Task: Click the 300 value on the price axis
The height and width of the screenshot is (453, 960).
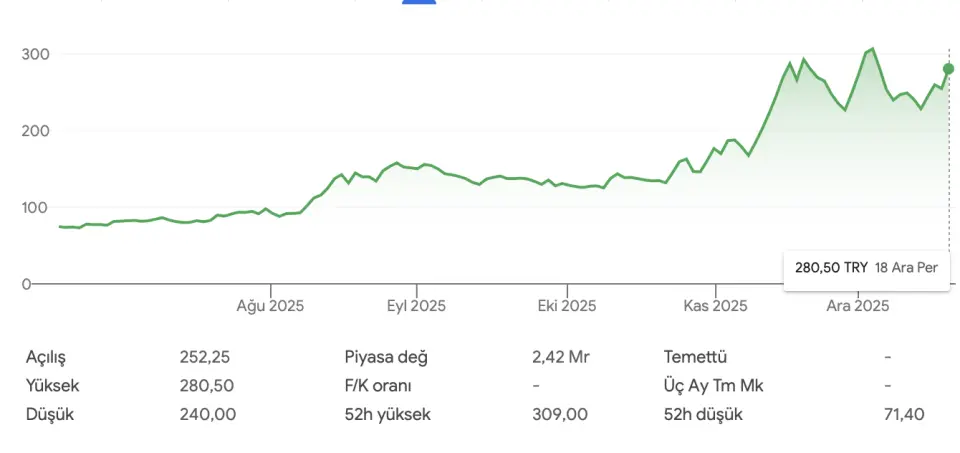Action: (x=35, y=54)
